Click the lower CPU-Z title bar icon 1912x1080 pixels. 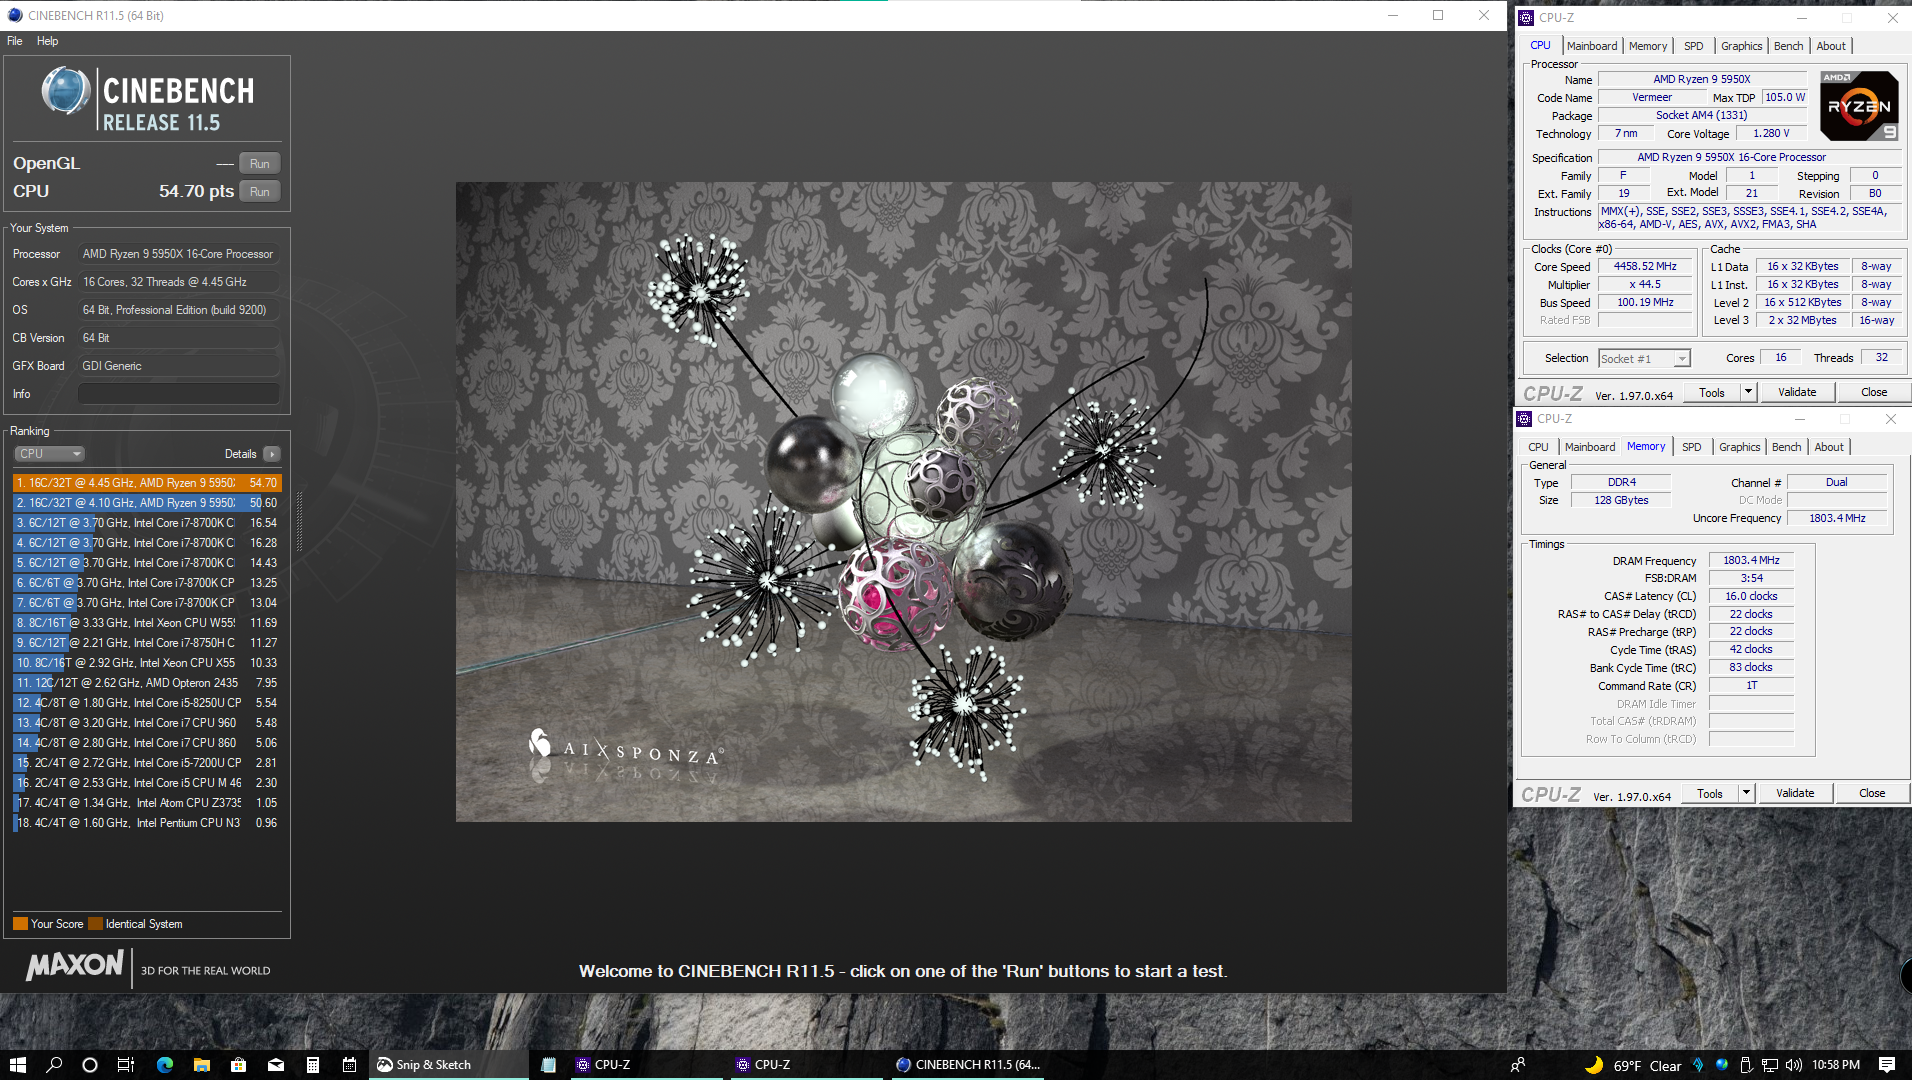point(1524,419)
